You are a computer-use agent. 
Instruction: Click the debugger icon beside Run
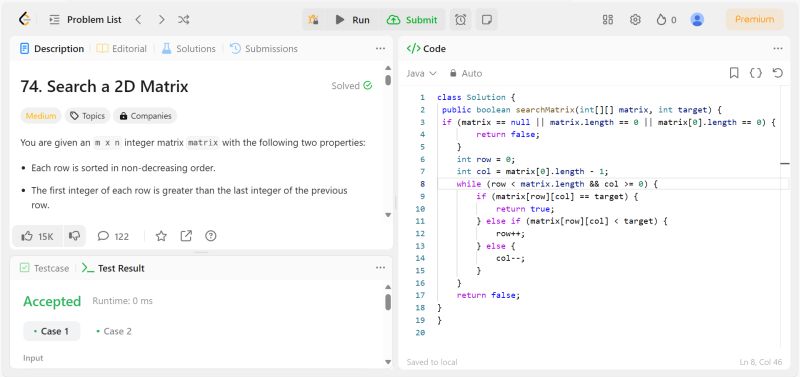click(x=313, y=20)
